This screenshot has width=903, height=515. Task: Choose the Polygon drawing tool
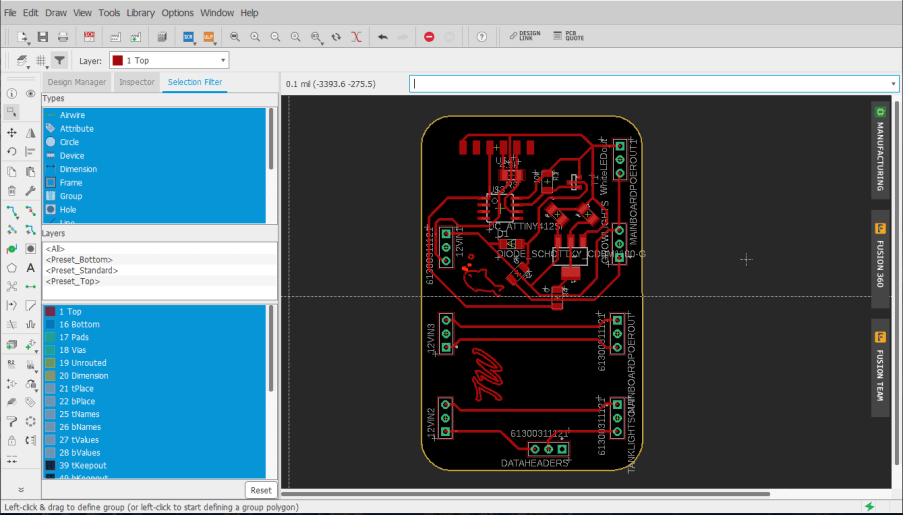coord(11,267)
